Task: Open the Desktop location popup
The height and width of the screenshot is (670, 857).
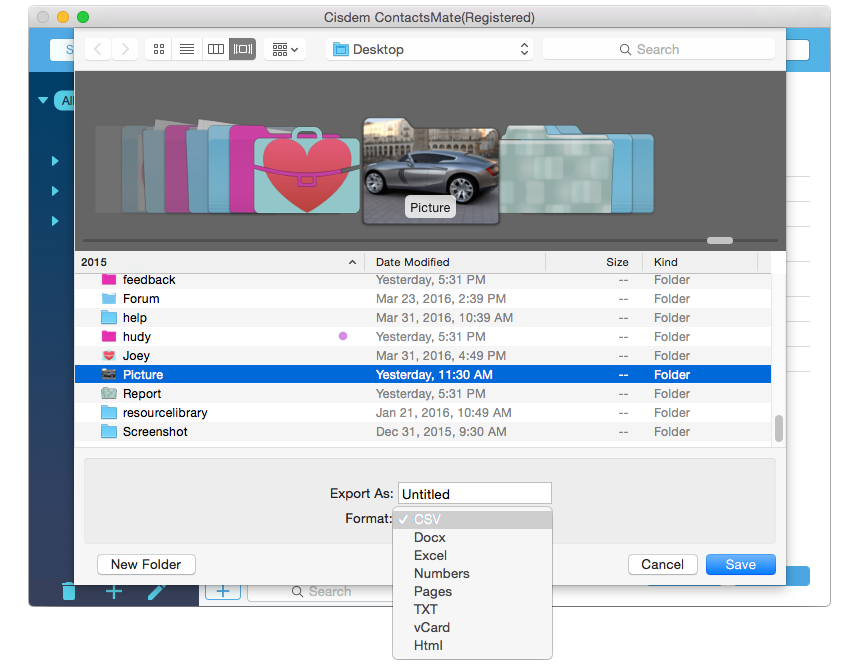Action: pos(430,49)
